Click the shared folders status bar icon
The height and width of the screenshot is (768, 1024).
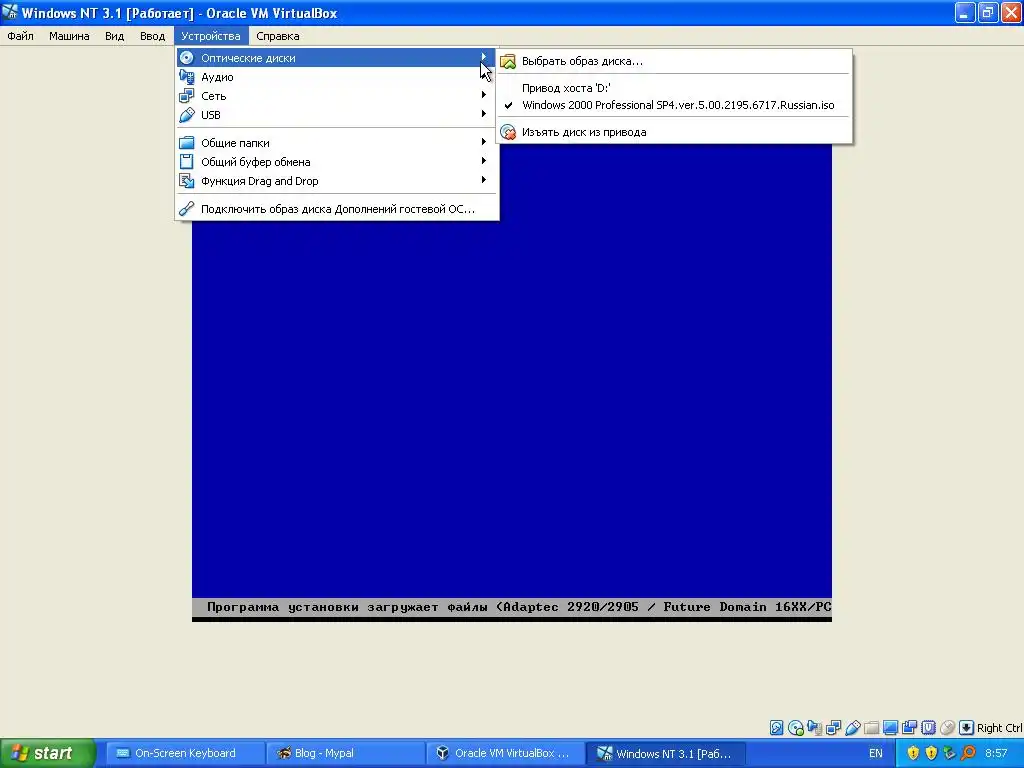(x=871, y=728)
